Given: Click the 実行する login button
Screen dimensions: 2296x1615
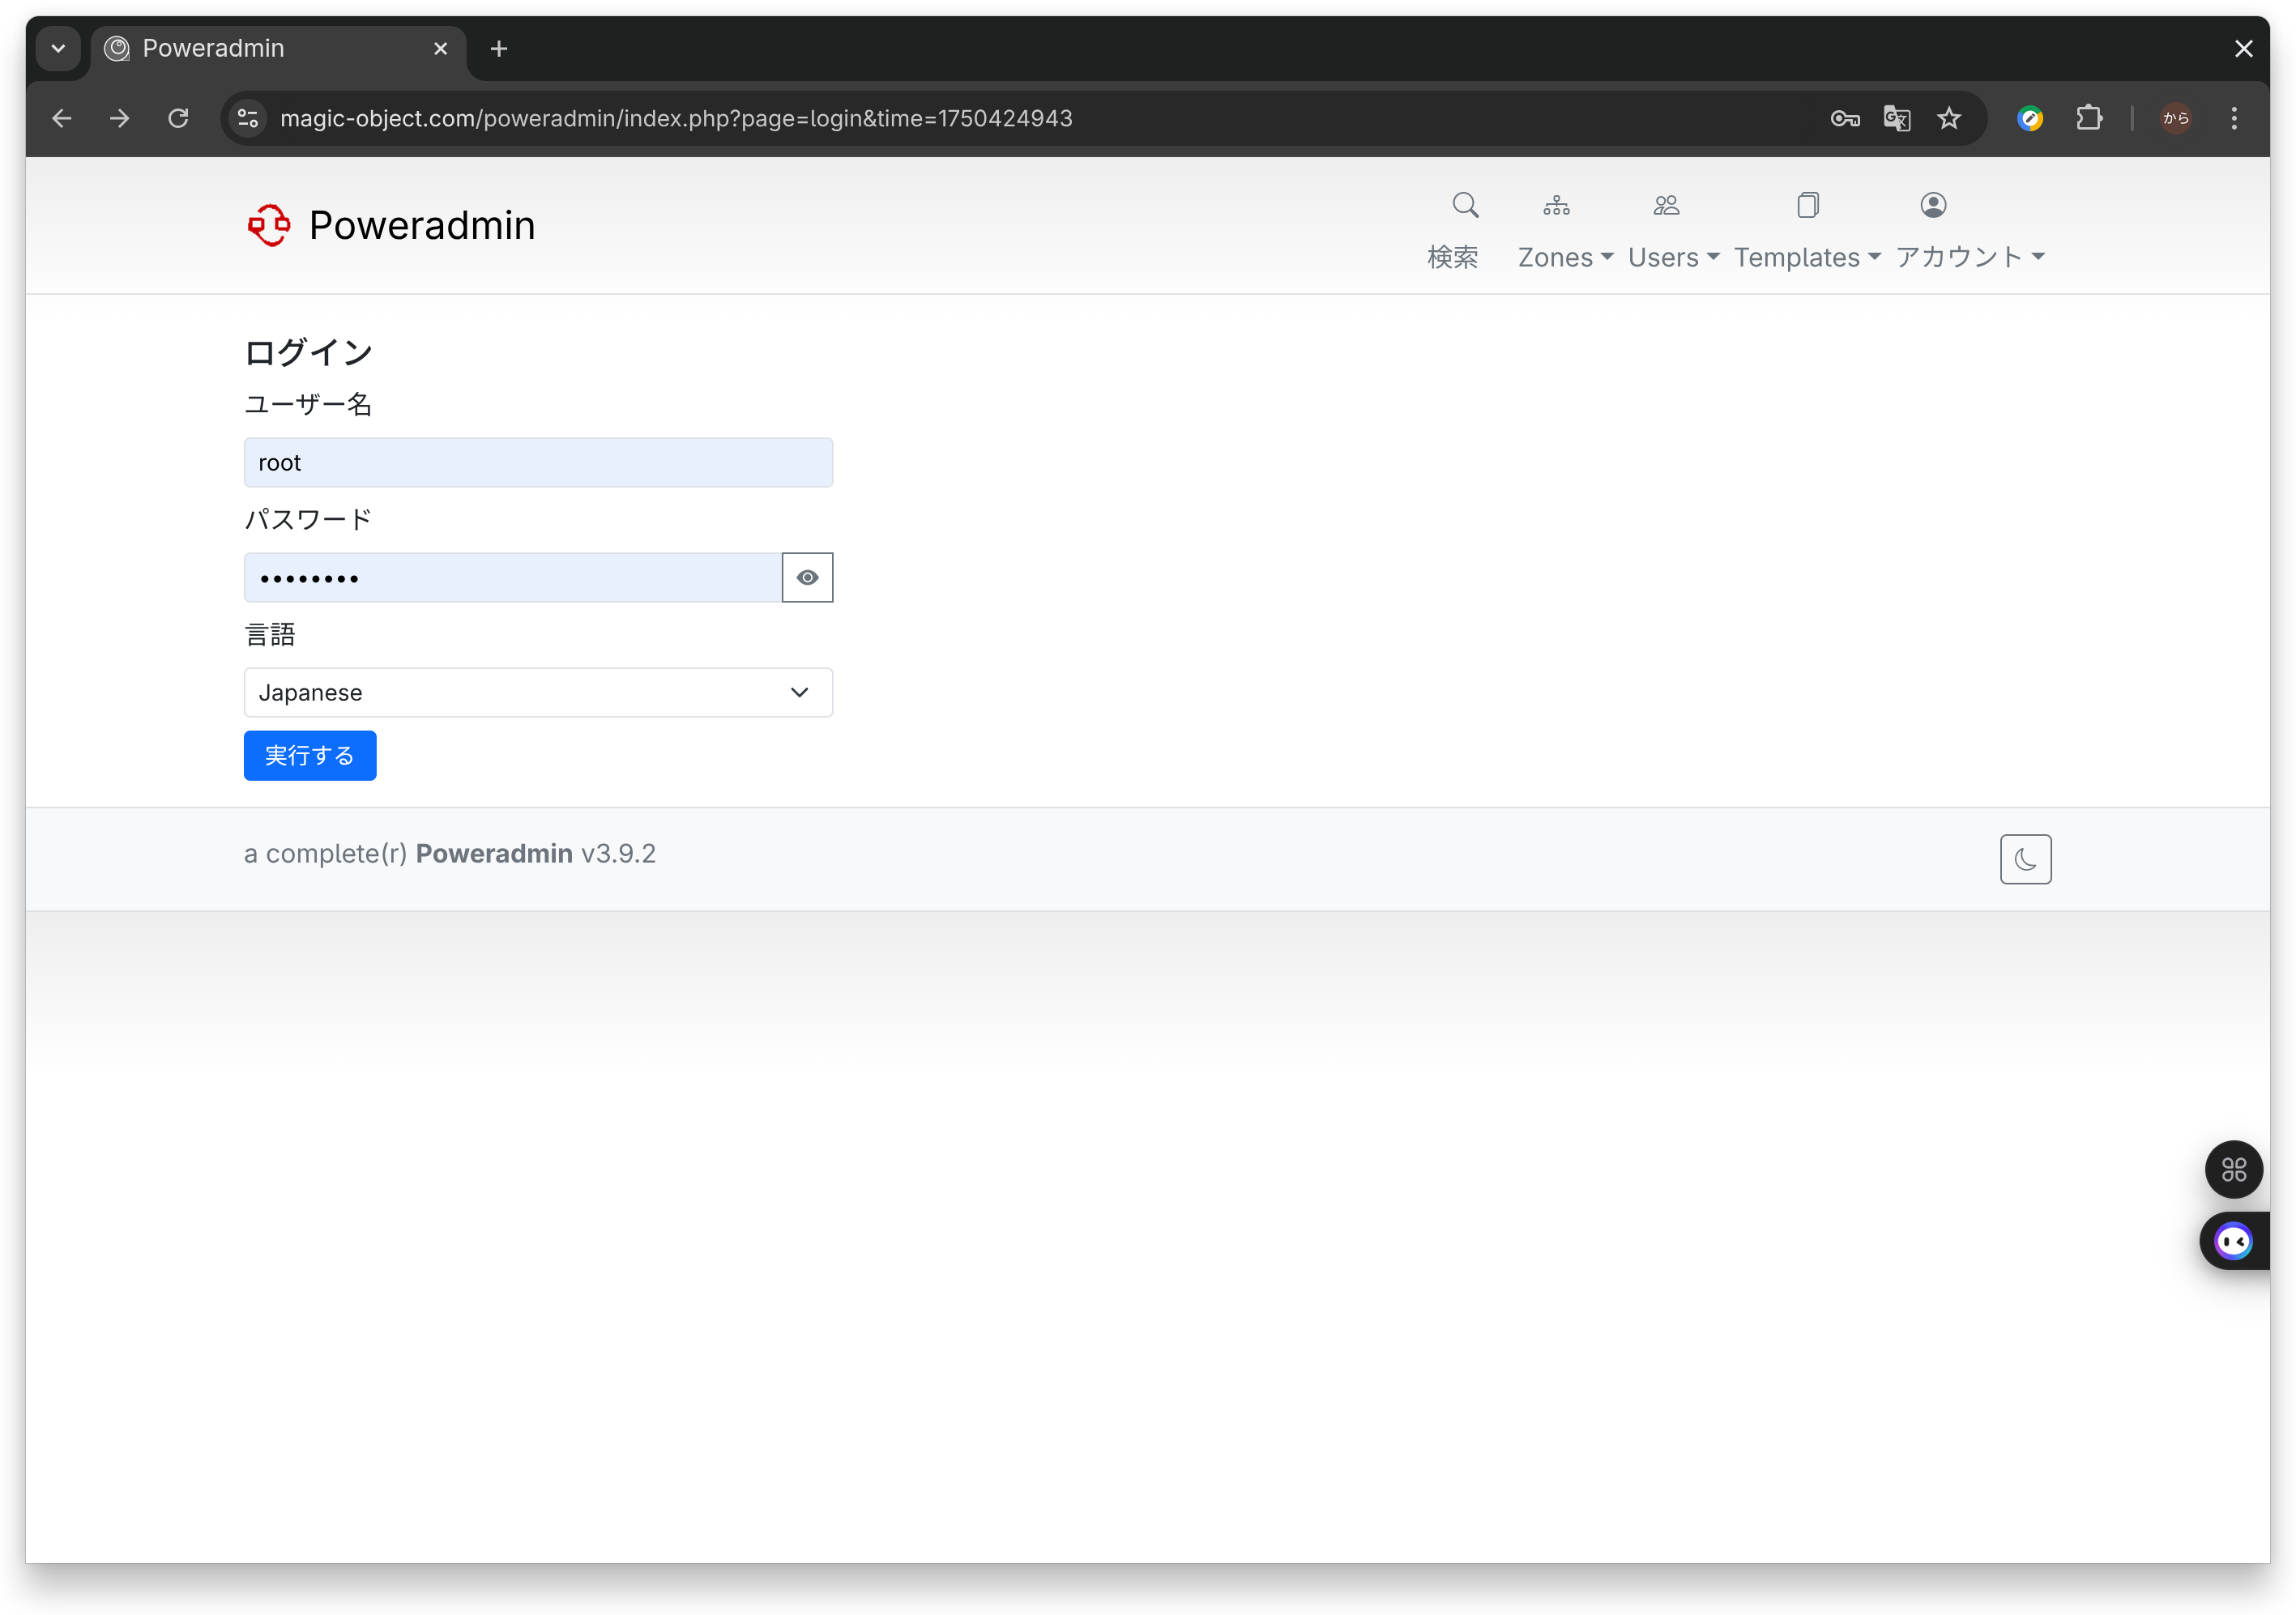Looking at the screenshot, I should pyautogui.click(x=310, y=755).
